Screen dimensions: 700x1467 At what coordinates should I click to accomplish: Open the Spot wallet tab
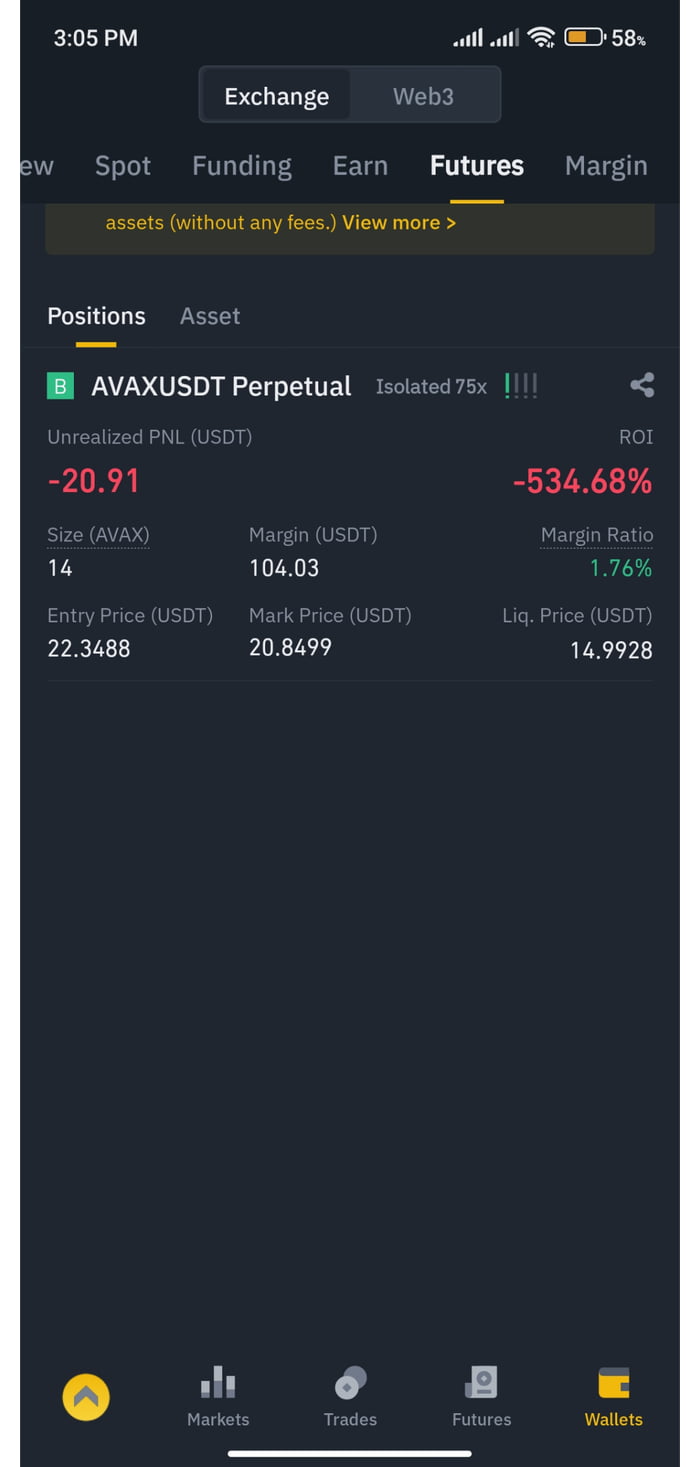click(123, 166)
